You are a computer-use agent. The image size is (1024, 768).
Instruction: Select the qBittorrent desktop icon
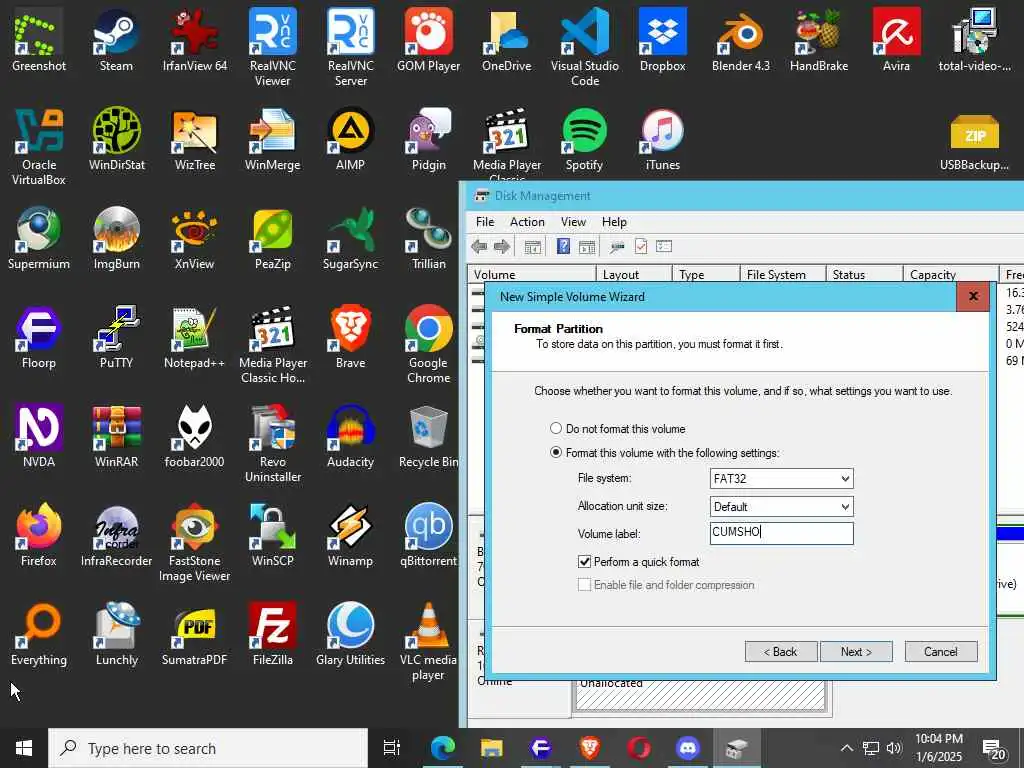pyautogui.click(x=428, y=536)
